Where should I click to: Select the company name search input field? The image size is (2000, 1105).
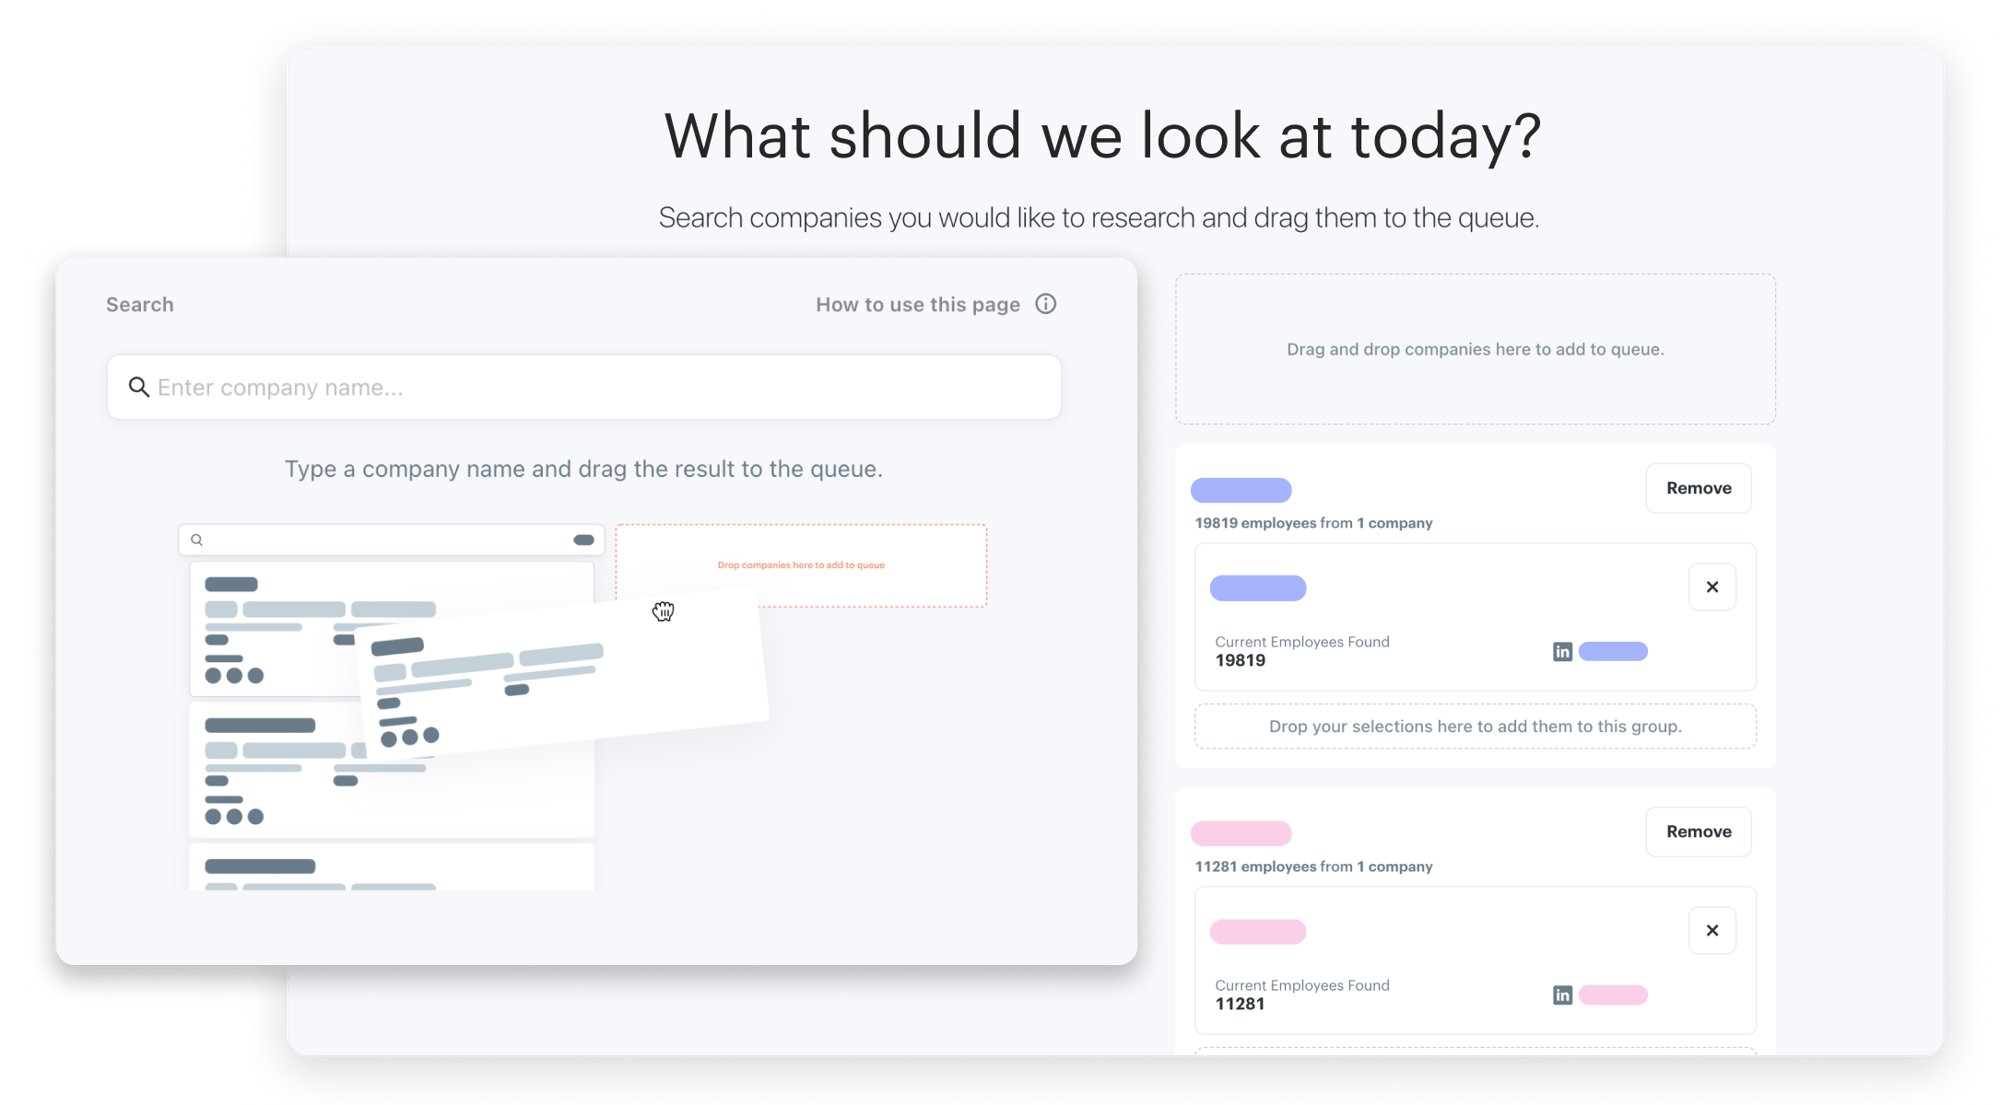[x=582, y=388]
